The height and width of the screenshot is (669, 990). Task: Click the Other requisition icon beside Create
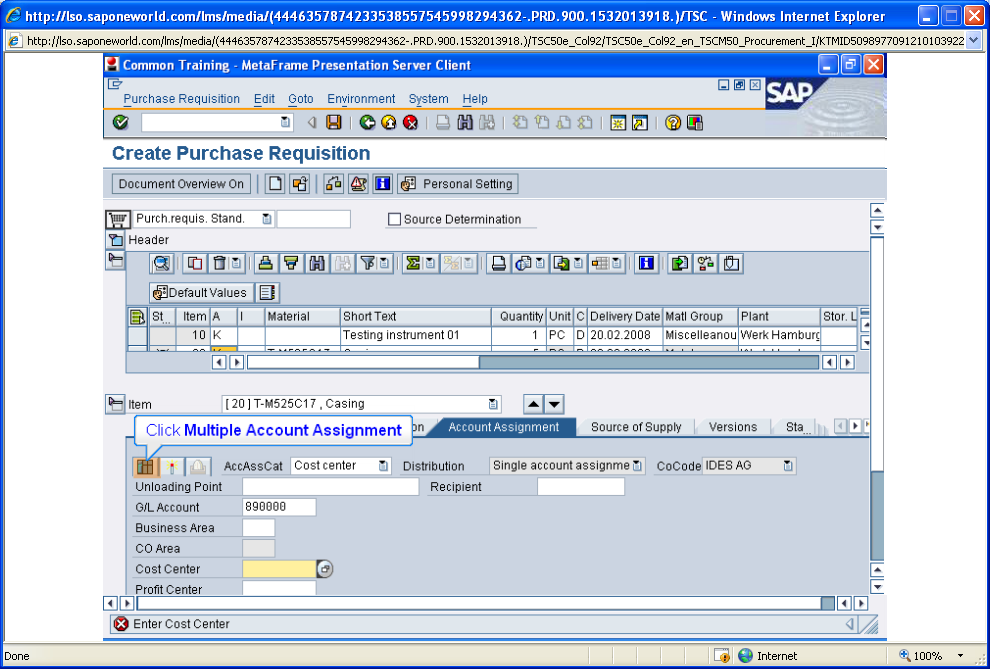(299, 184)
